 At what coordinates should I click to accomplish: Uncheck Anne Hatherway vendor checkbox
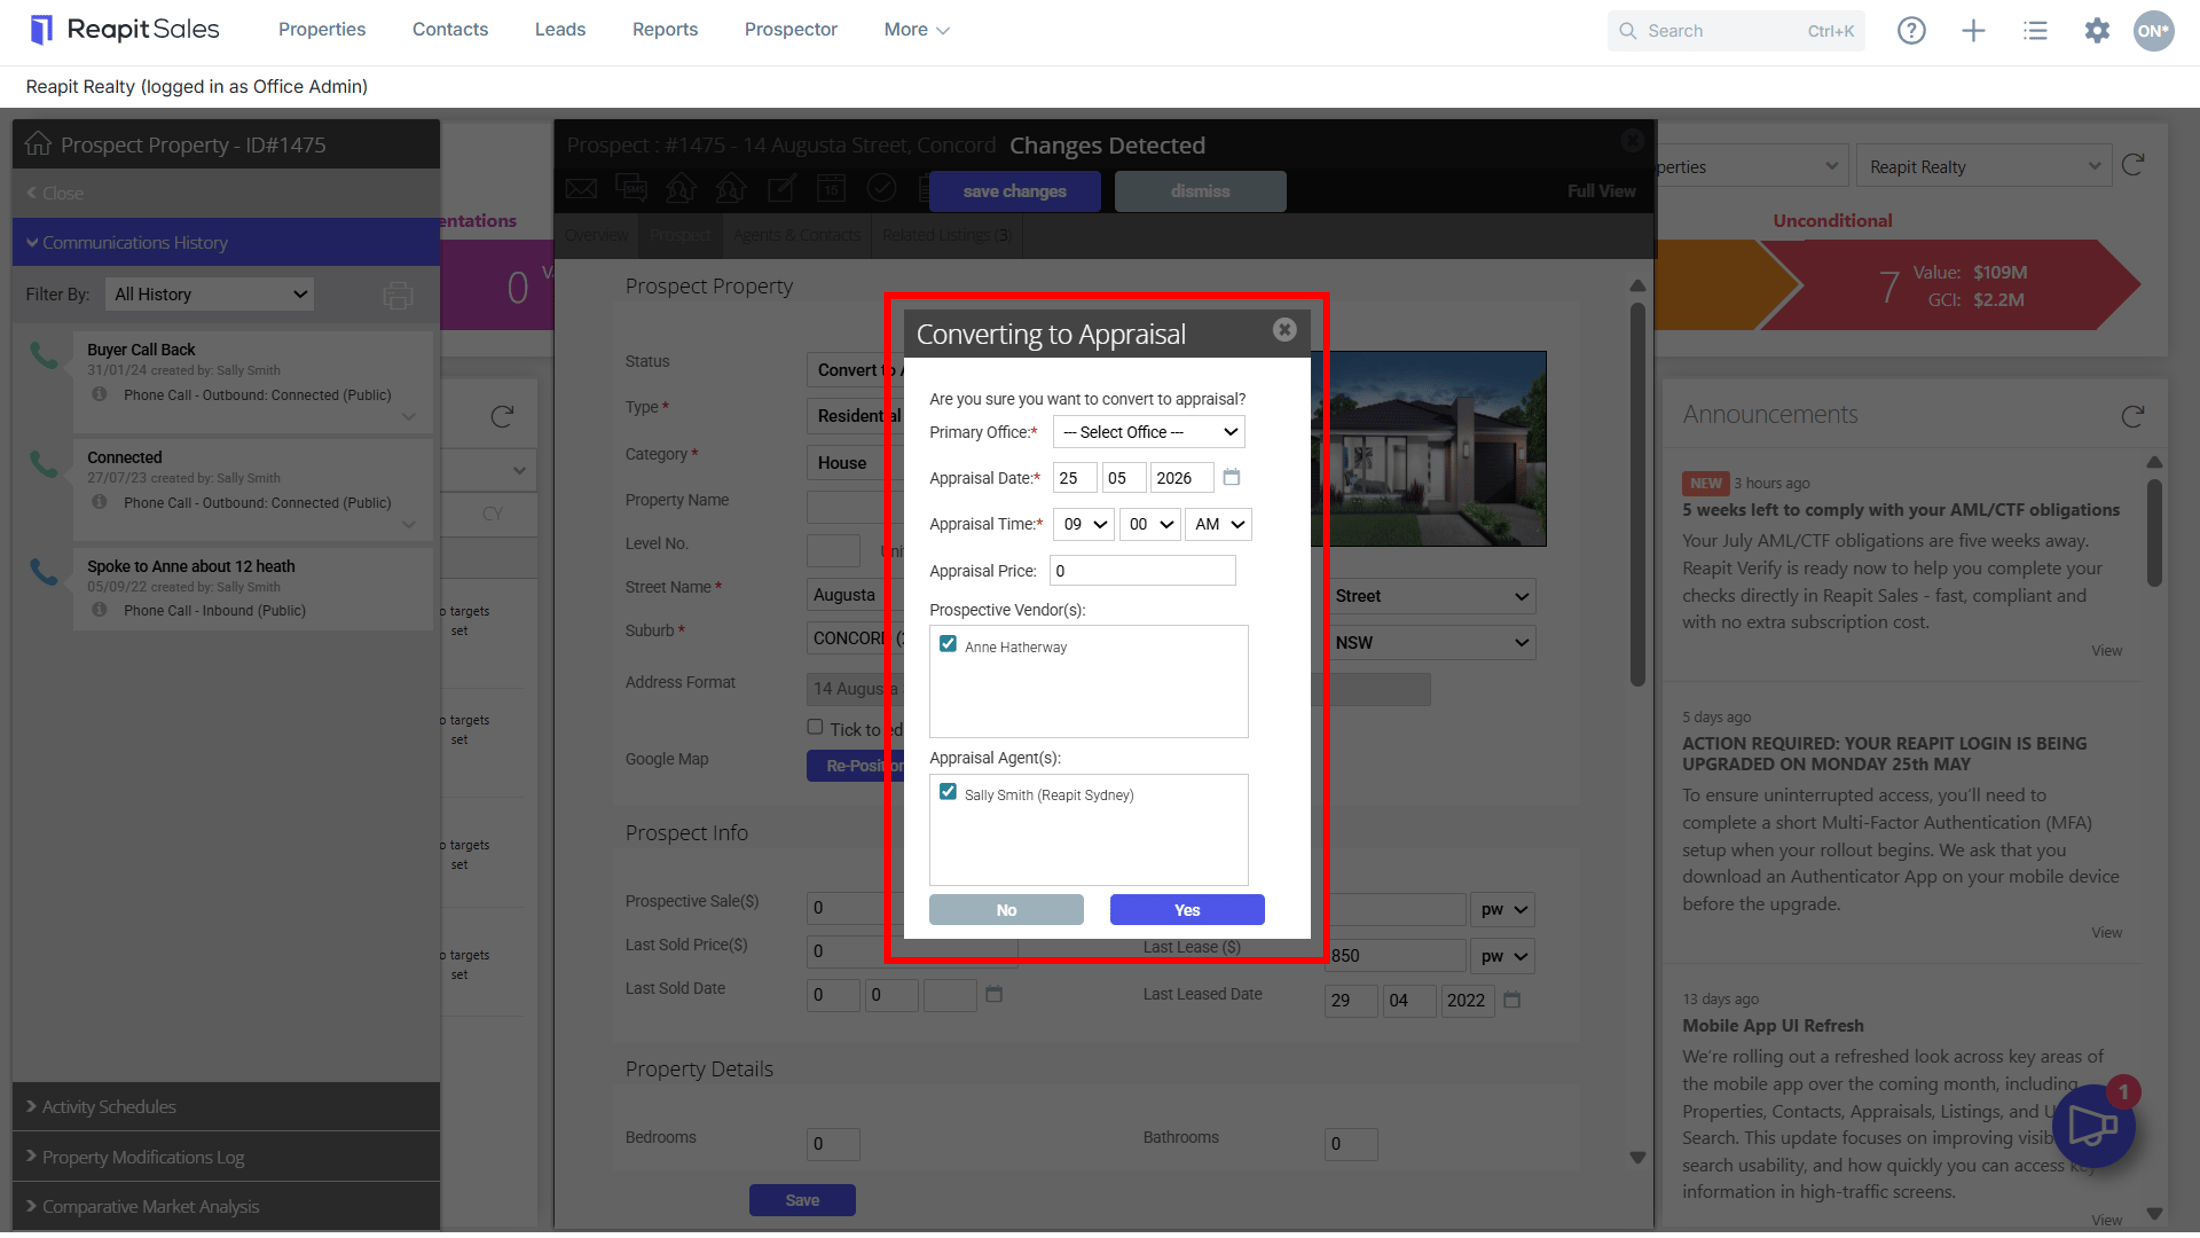pos(947,644)
